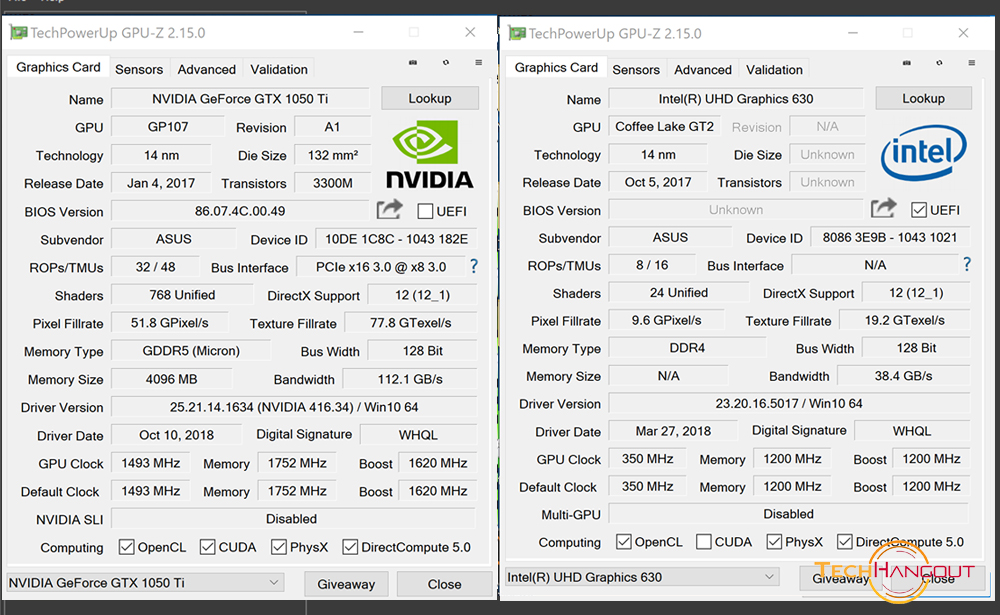Toggle the PhysX checkbox in the NVIDIA window

pos(279,547)
